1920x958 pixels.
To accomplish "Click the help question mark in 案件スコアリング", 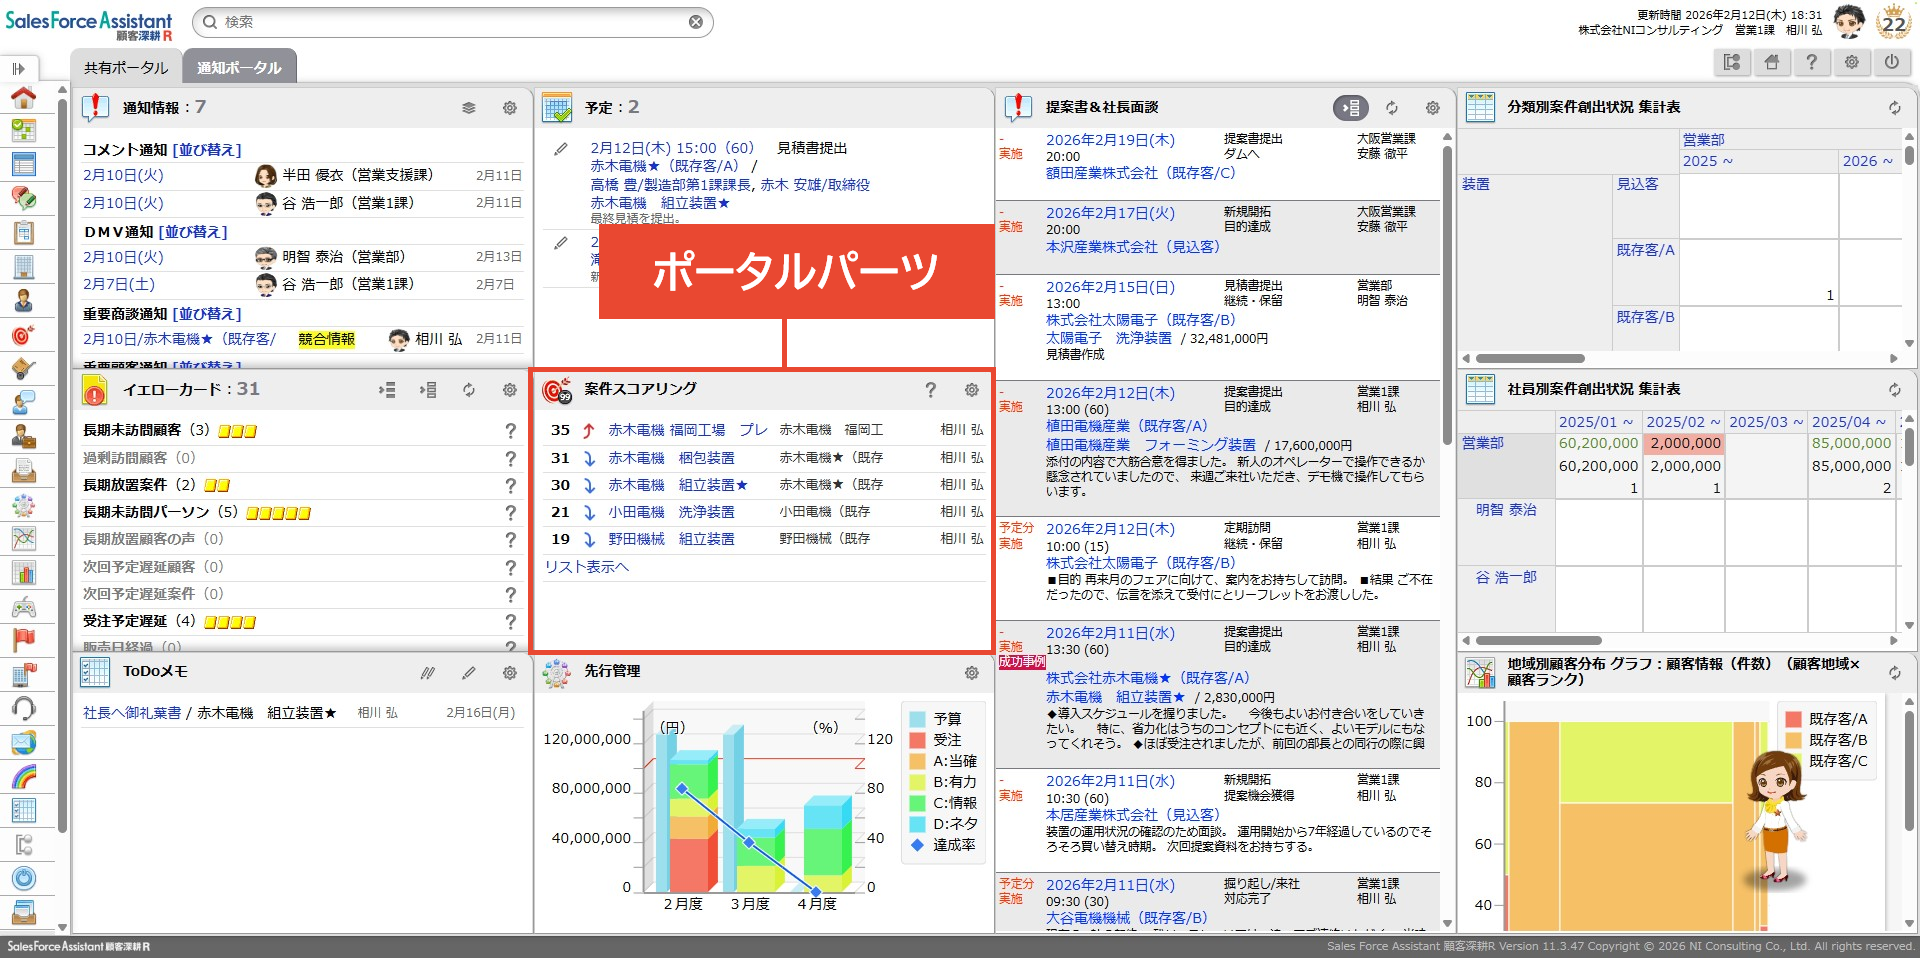I will pos(930,390).
